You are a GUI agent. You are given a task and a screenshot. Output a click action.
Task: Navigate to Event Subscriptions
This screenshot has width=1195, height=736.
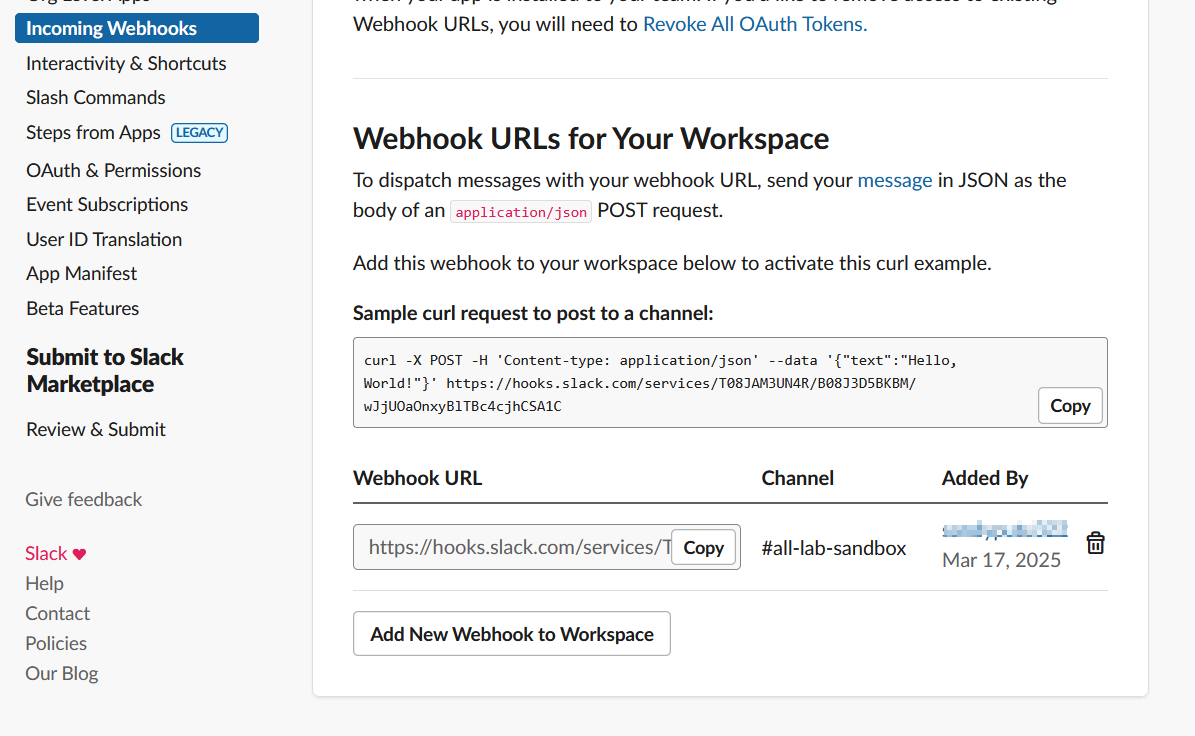tap(107, 204)
